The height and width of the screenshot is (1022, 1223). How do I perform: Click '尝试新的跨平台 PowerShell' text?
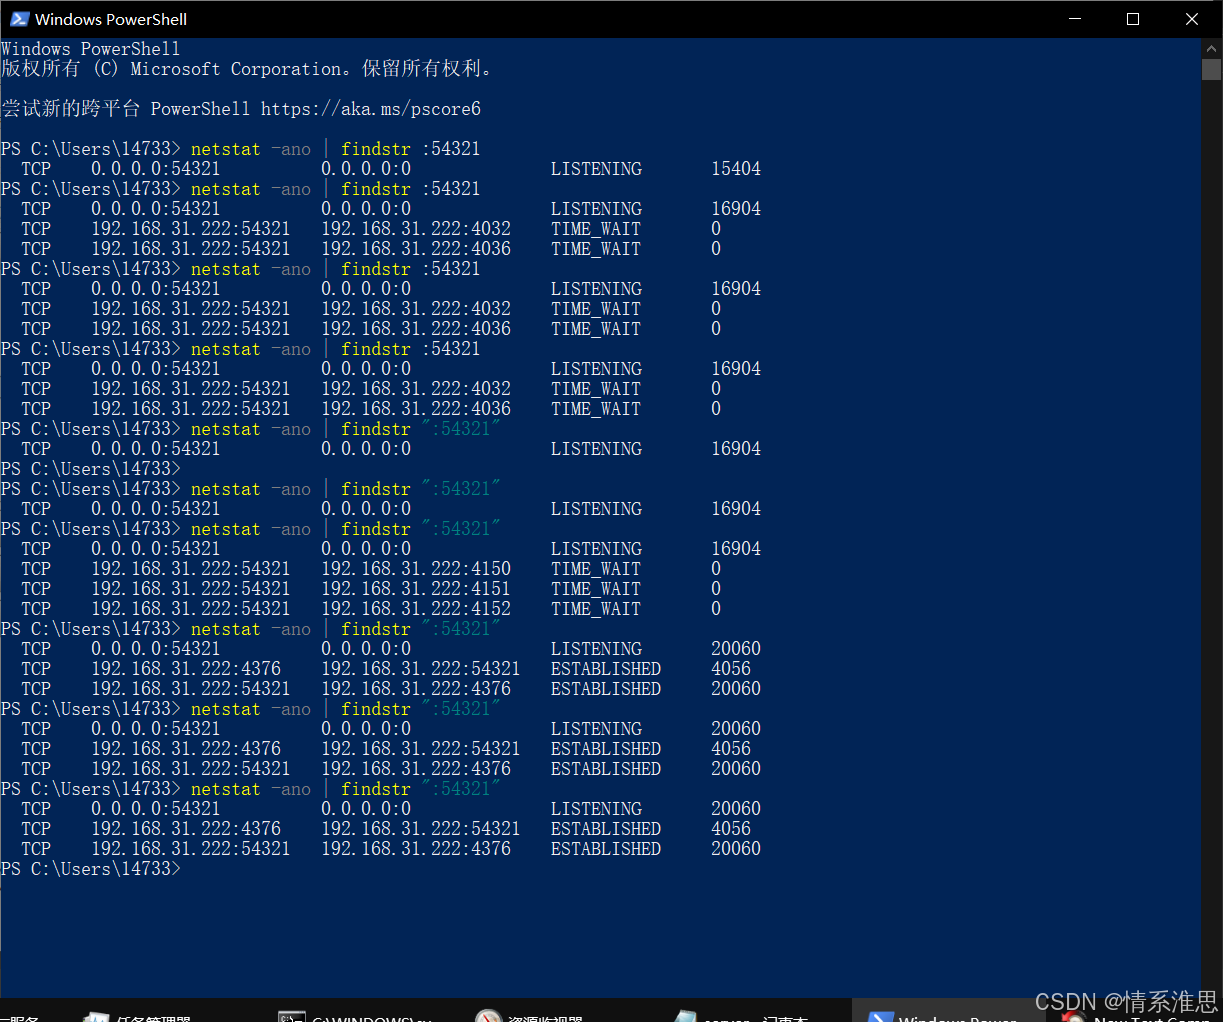pyautogui.click(x=126, y=109)
